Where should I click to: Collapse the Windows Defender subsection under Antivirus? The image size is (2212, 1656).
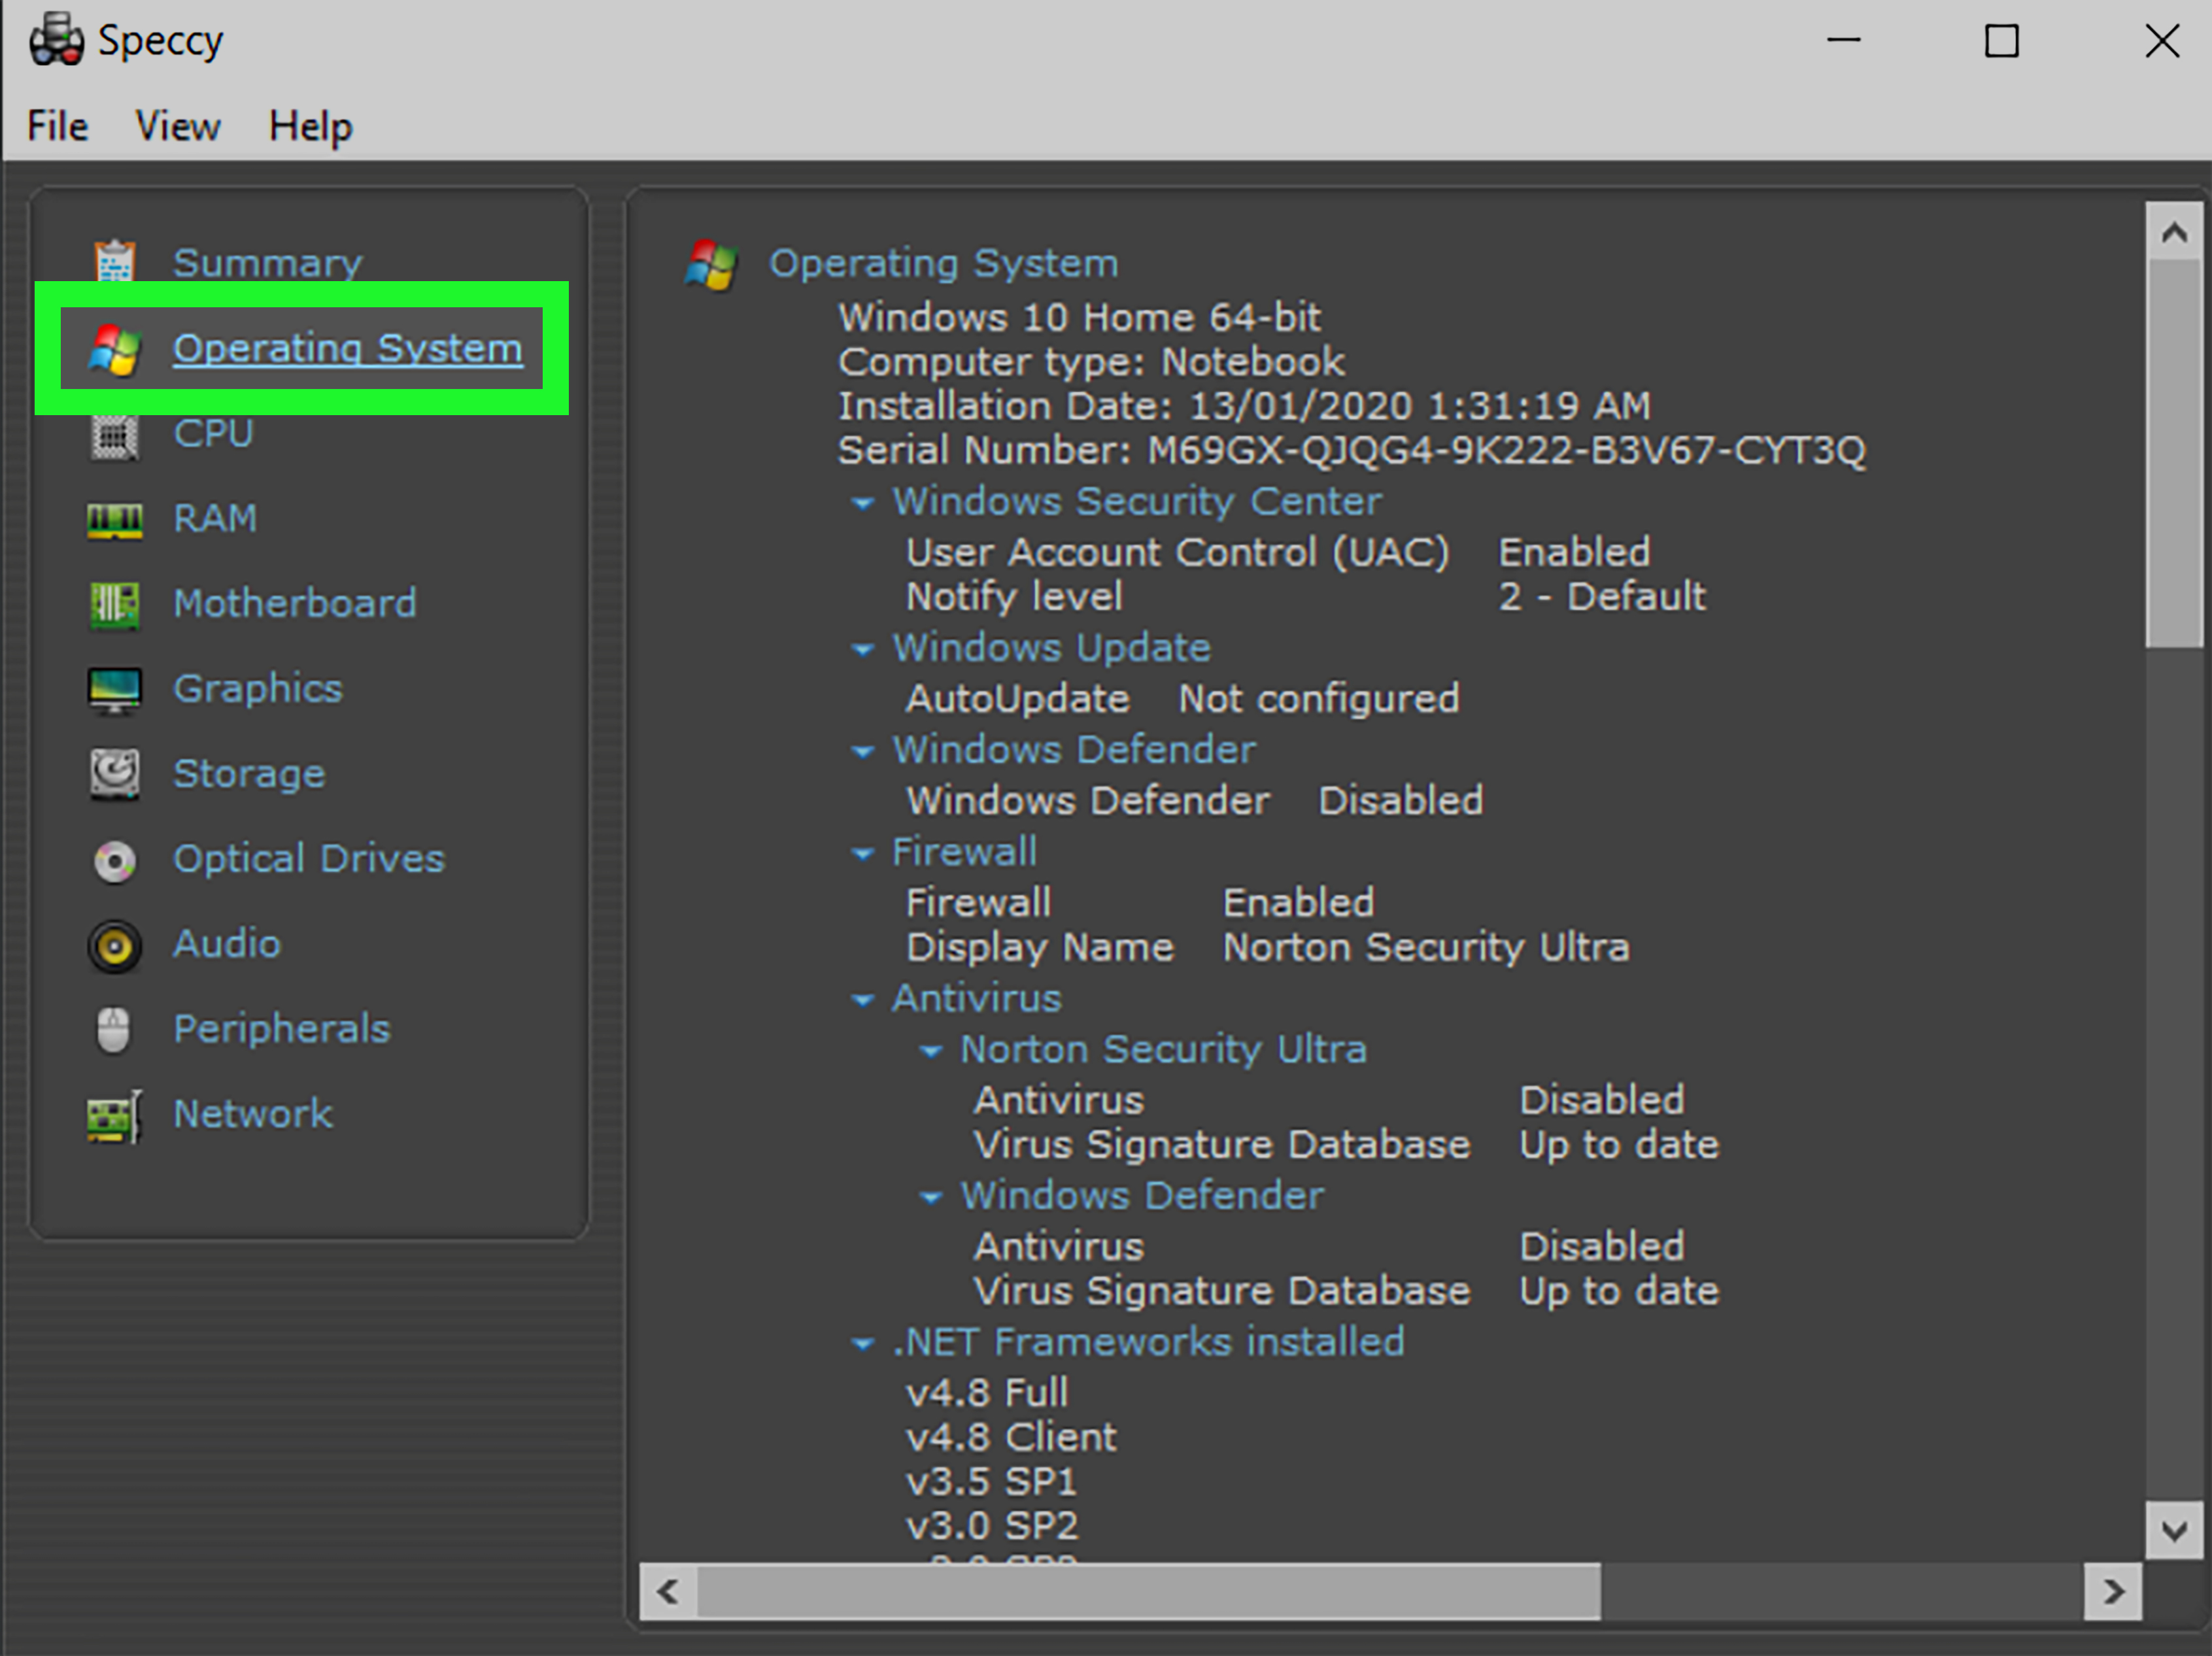pos(931,1197)
